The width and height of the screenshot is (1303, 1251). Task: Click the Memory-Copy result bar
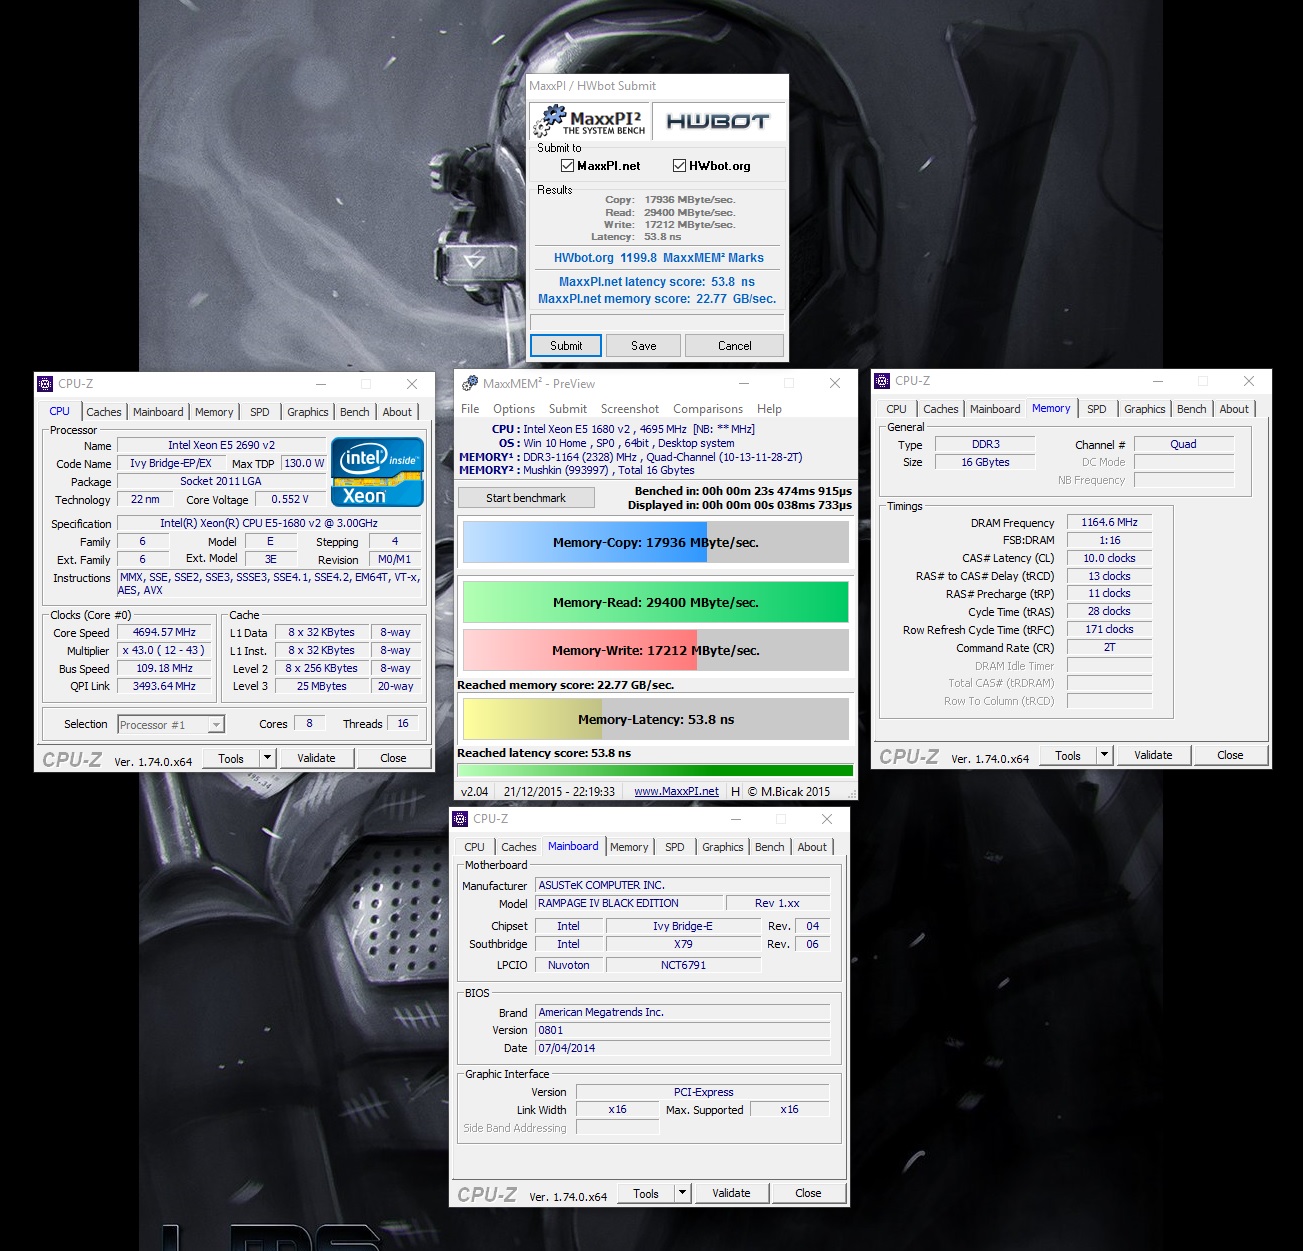(656, 542)
